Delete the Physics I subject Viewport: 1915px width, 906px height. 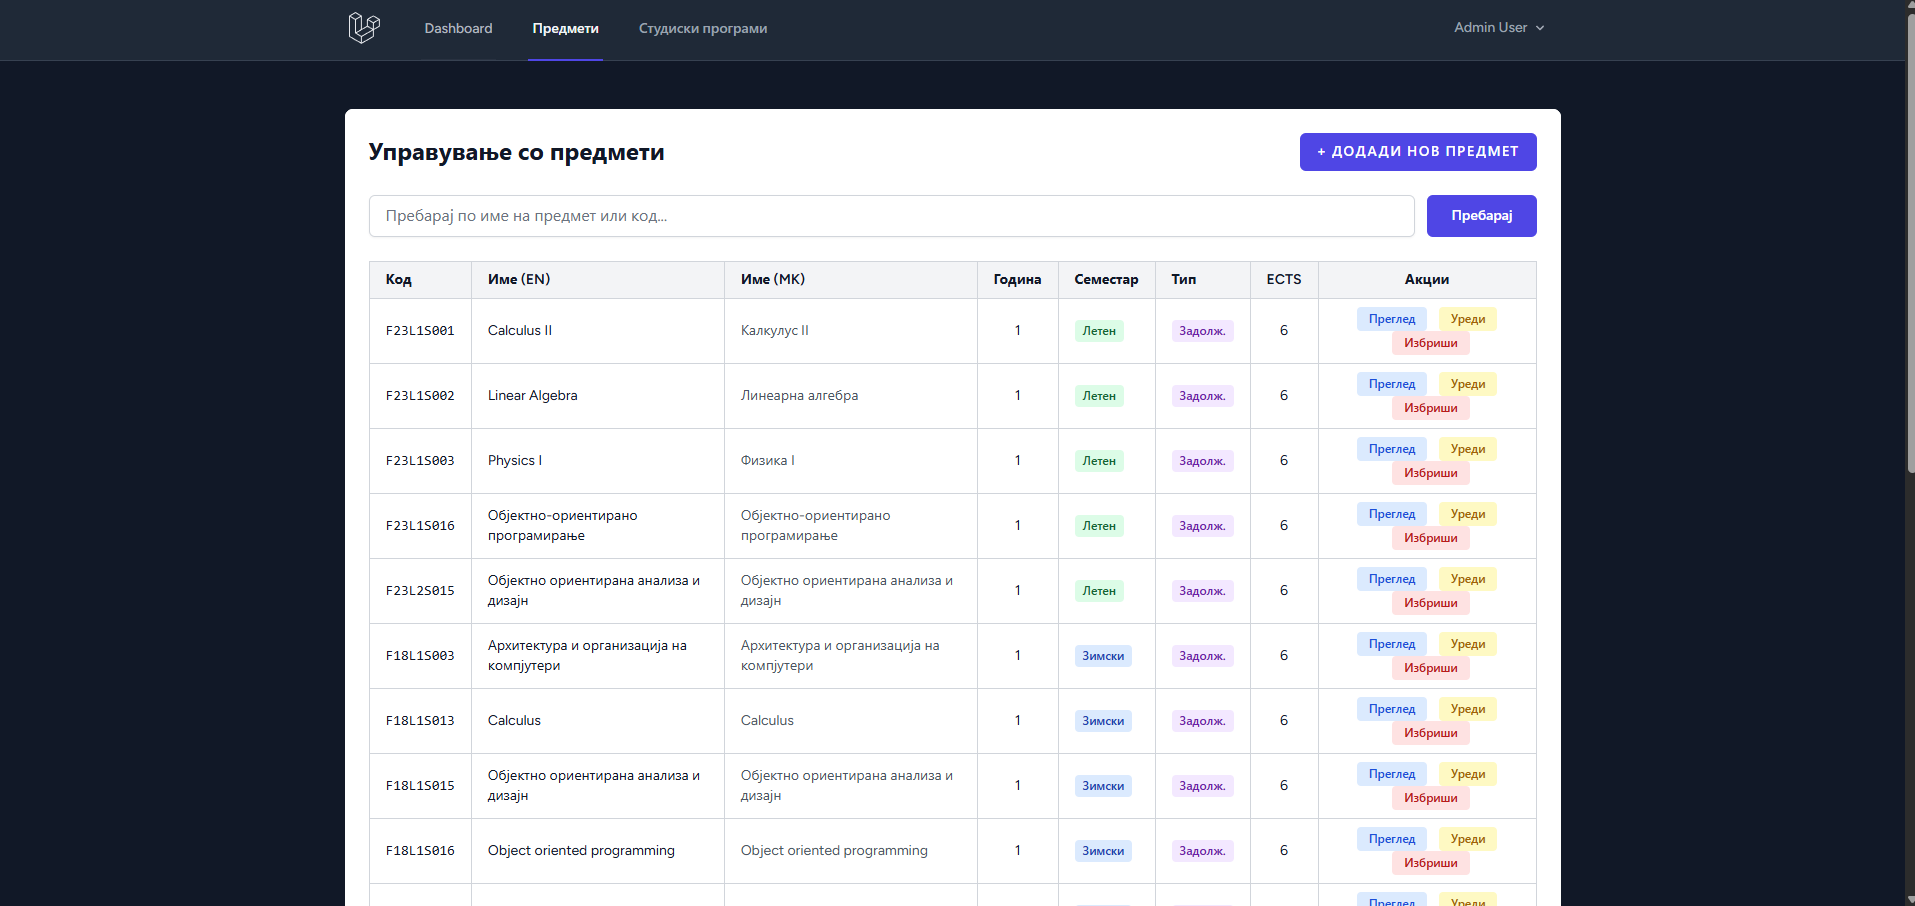point(1430,473)
